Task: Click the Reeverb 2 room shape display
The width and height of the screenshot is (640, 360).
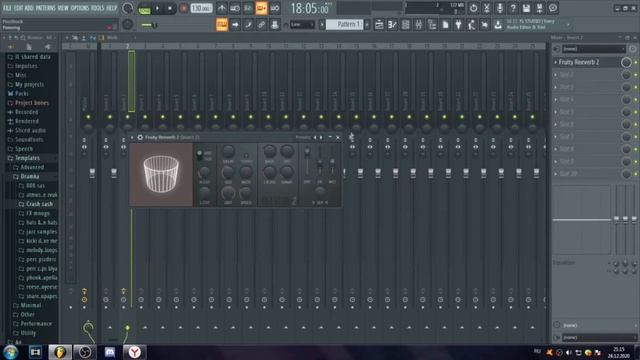Action: click(161, 174)
